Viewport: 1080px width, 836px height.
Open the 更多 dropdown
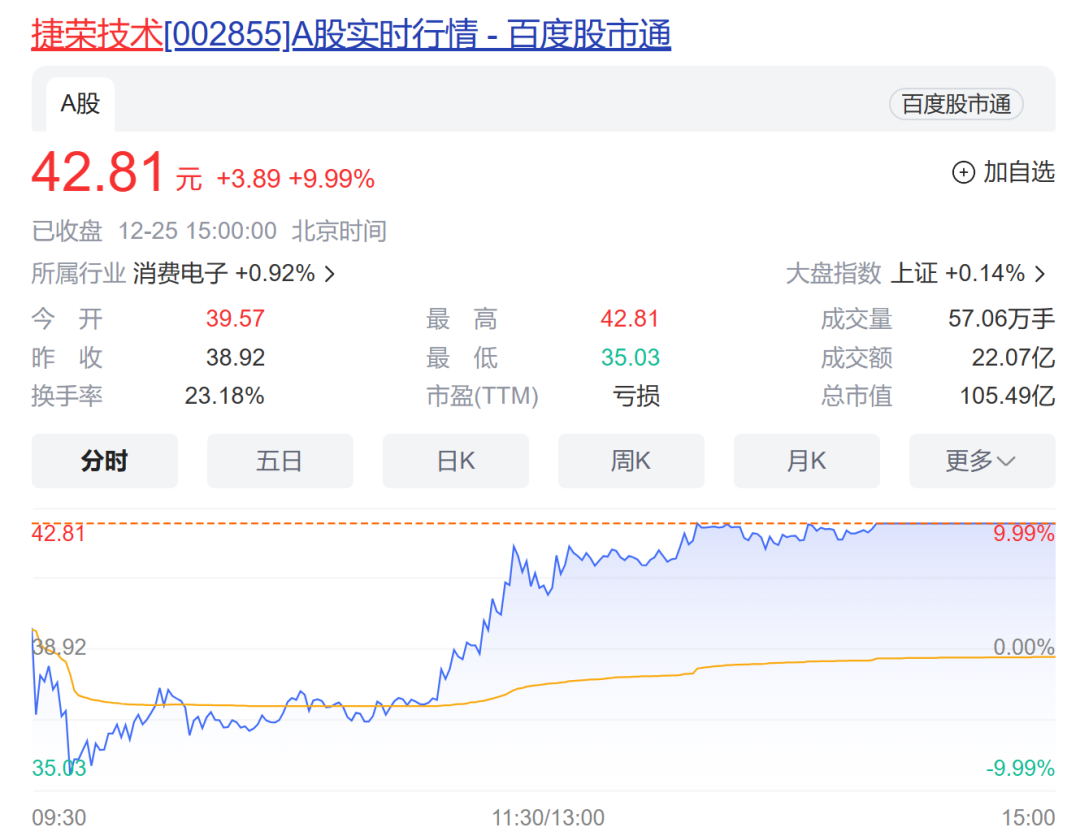pyautogui.click(x=982, y=461)
